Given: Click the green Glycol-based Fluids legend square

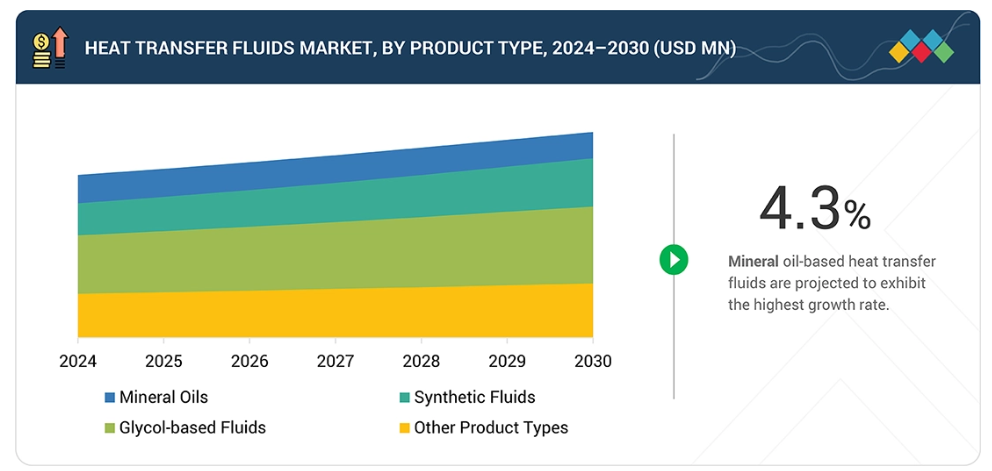Looking at the screenshot, I should click(x=109, y=428).
